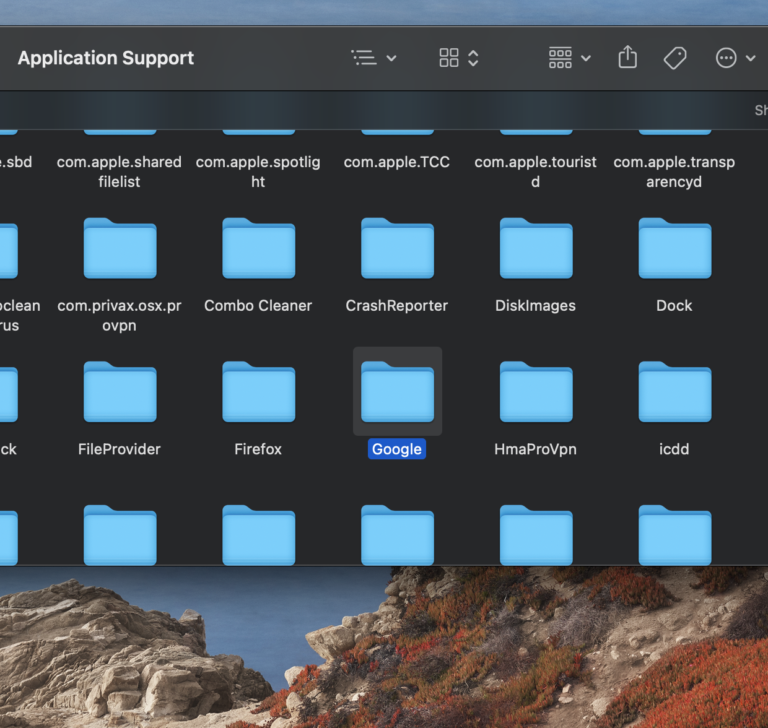
Task: Click the Application Support window title
Action: click(106, 58)
